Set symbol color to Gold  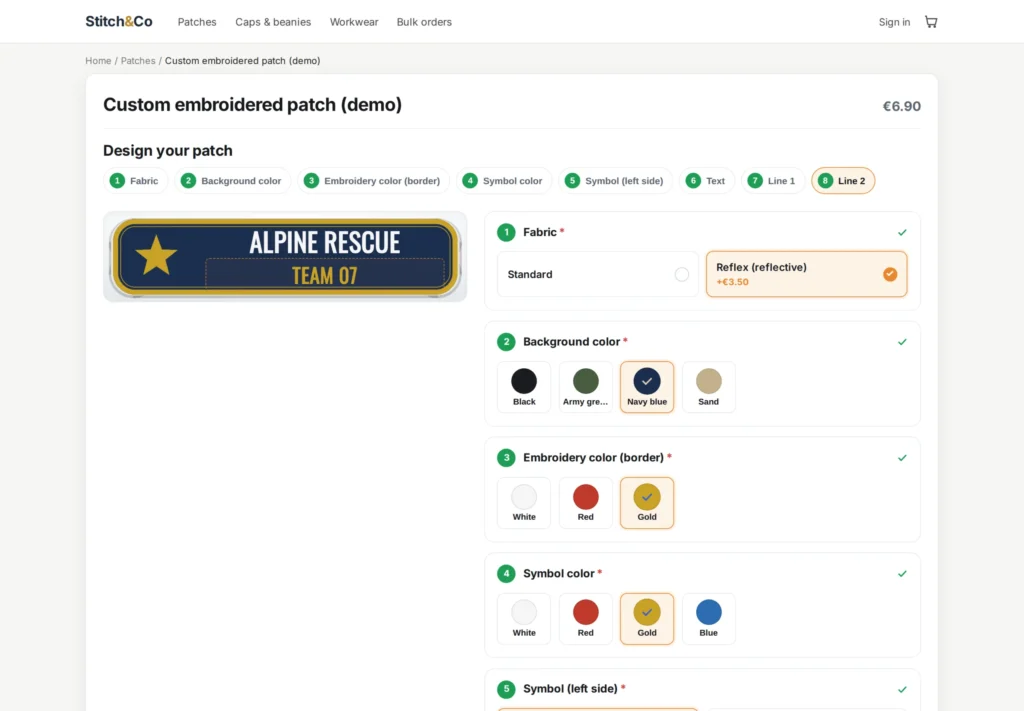pos(647,619)
